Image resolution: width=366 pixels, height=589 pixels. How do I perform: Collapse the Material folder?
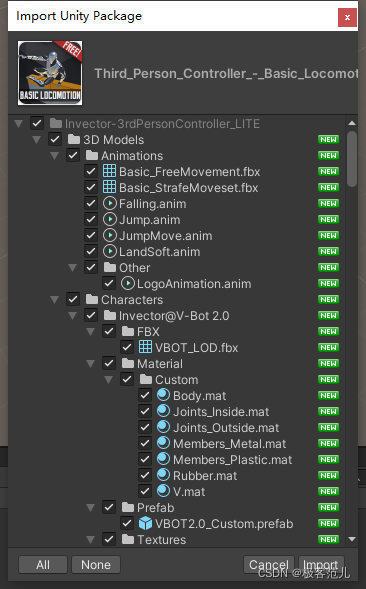(91, 364)
